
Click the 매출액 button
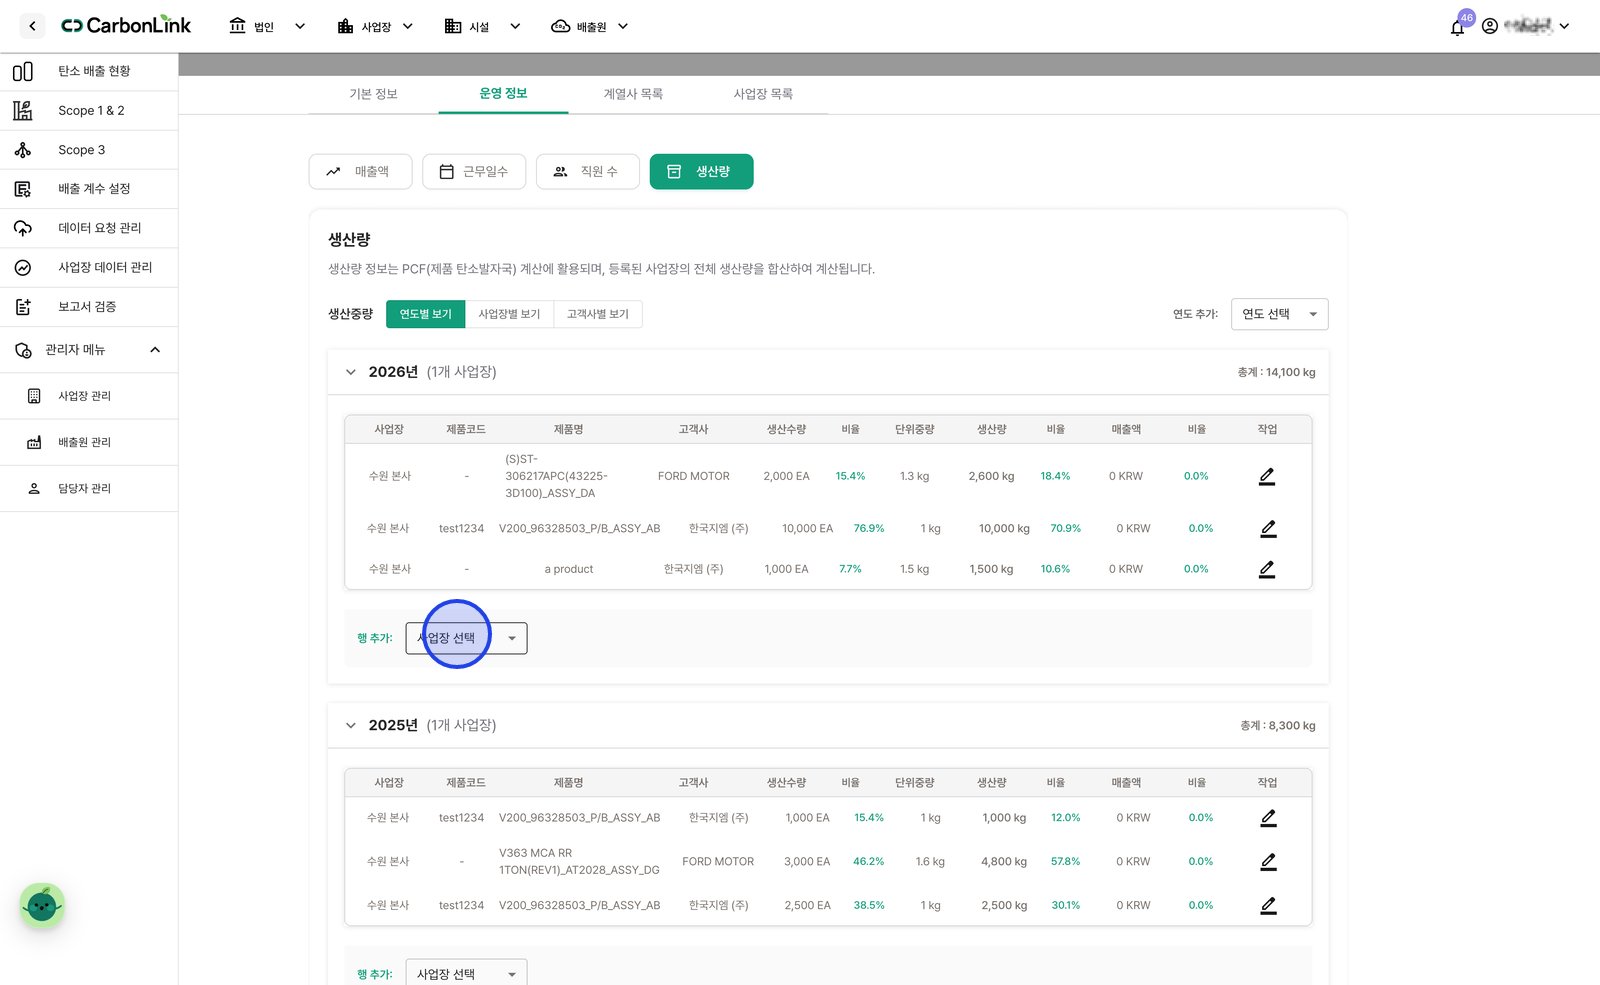coord(360,172)
